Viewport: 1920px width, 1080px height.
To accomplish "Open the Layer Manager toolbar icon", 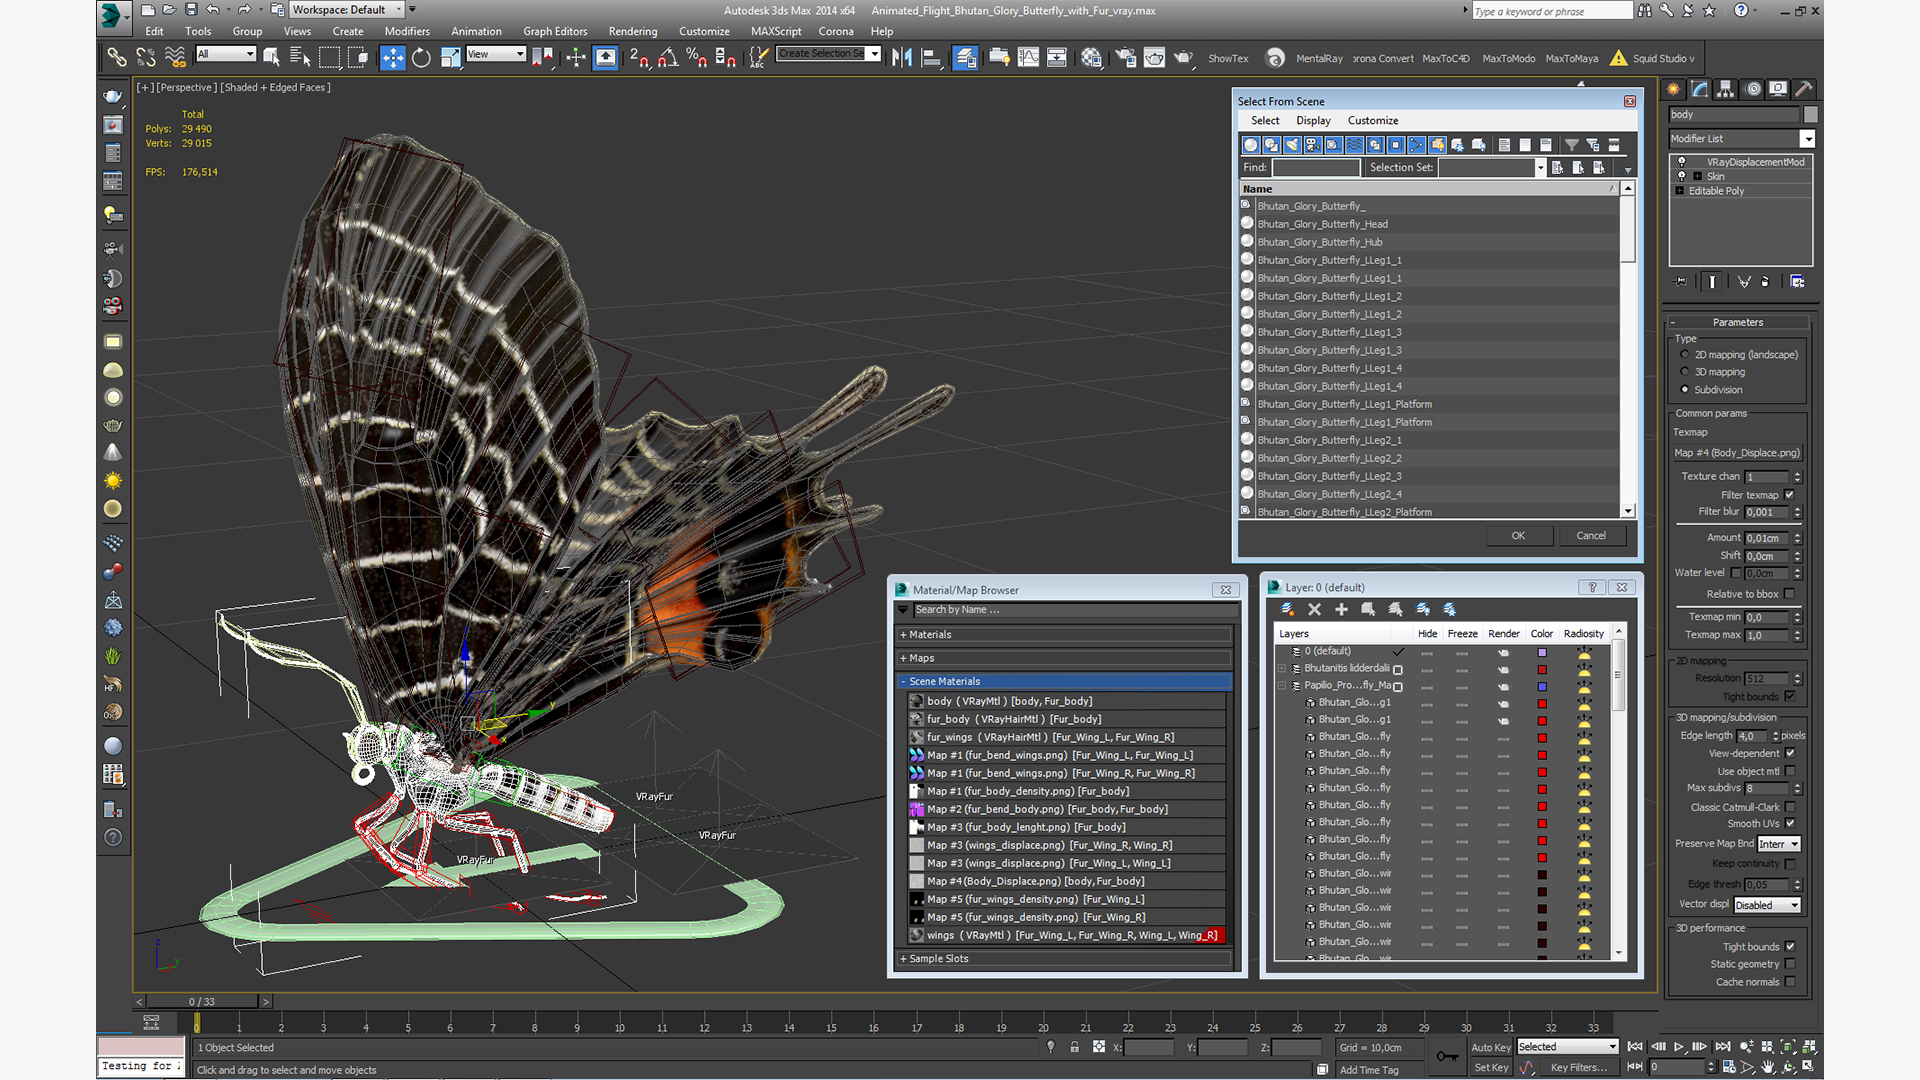I will tap(965, 57).
